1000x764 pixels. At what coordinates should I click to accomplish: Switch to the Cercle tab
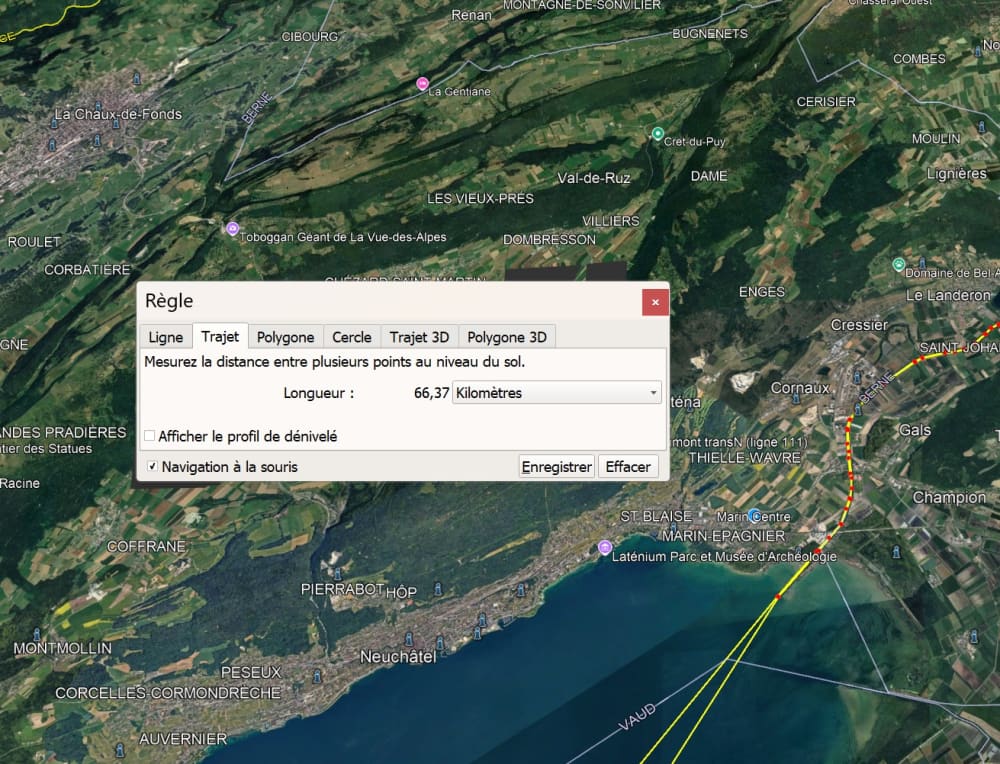pyautogui.click(x=352, y=337)
